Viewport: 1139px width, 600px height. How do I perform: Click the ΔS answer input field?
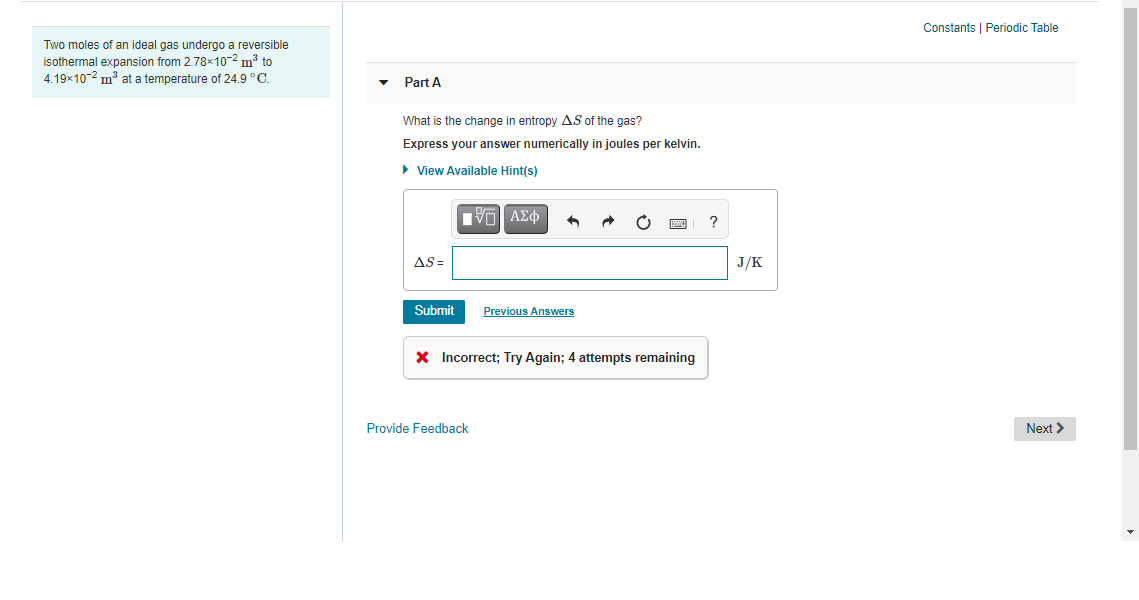coord(589,263)
